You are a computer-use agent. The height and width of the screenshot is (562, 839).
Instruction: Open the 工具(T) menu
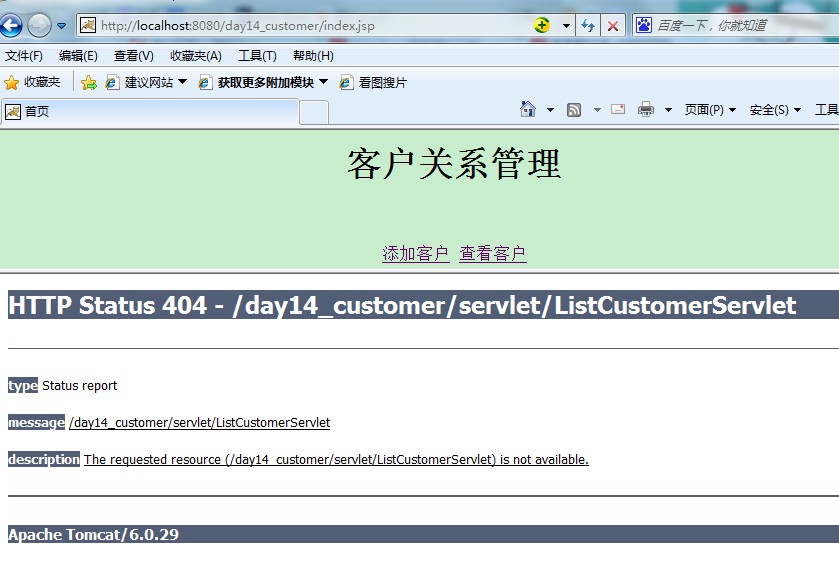[x=257, y=56]
